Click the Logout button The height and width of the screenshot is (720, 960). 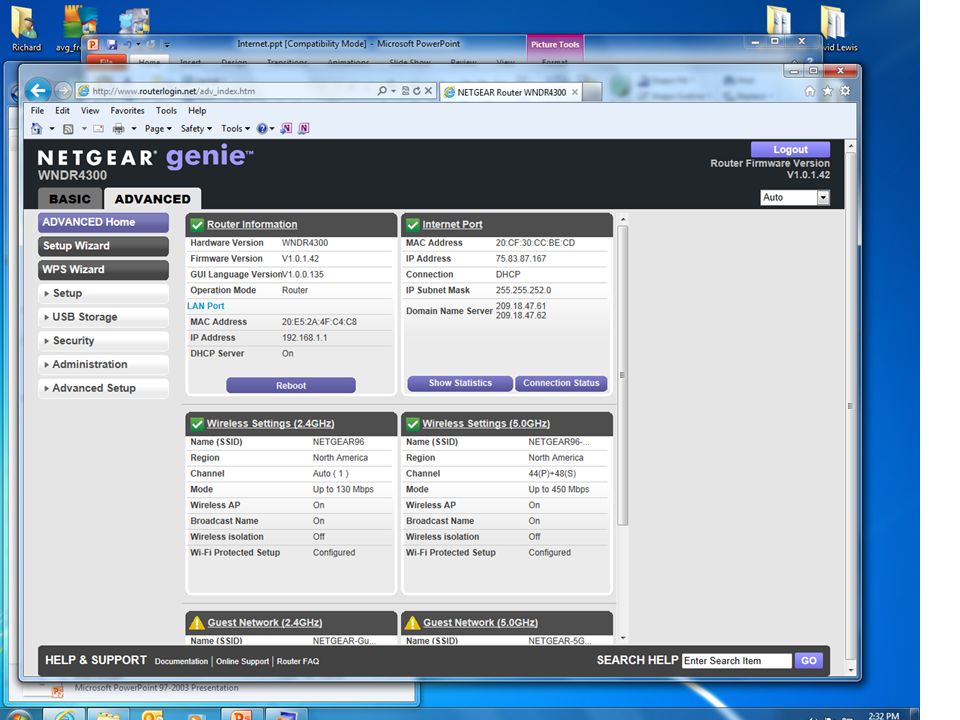[790, 149]
